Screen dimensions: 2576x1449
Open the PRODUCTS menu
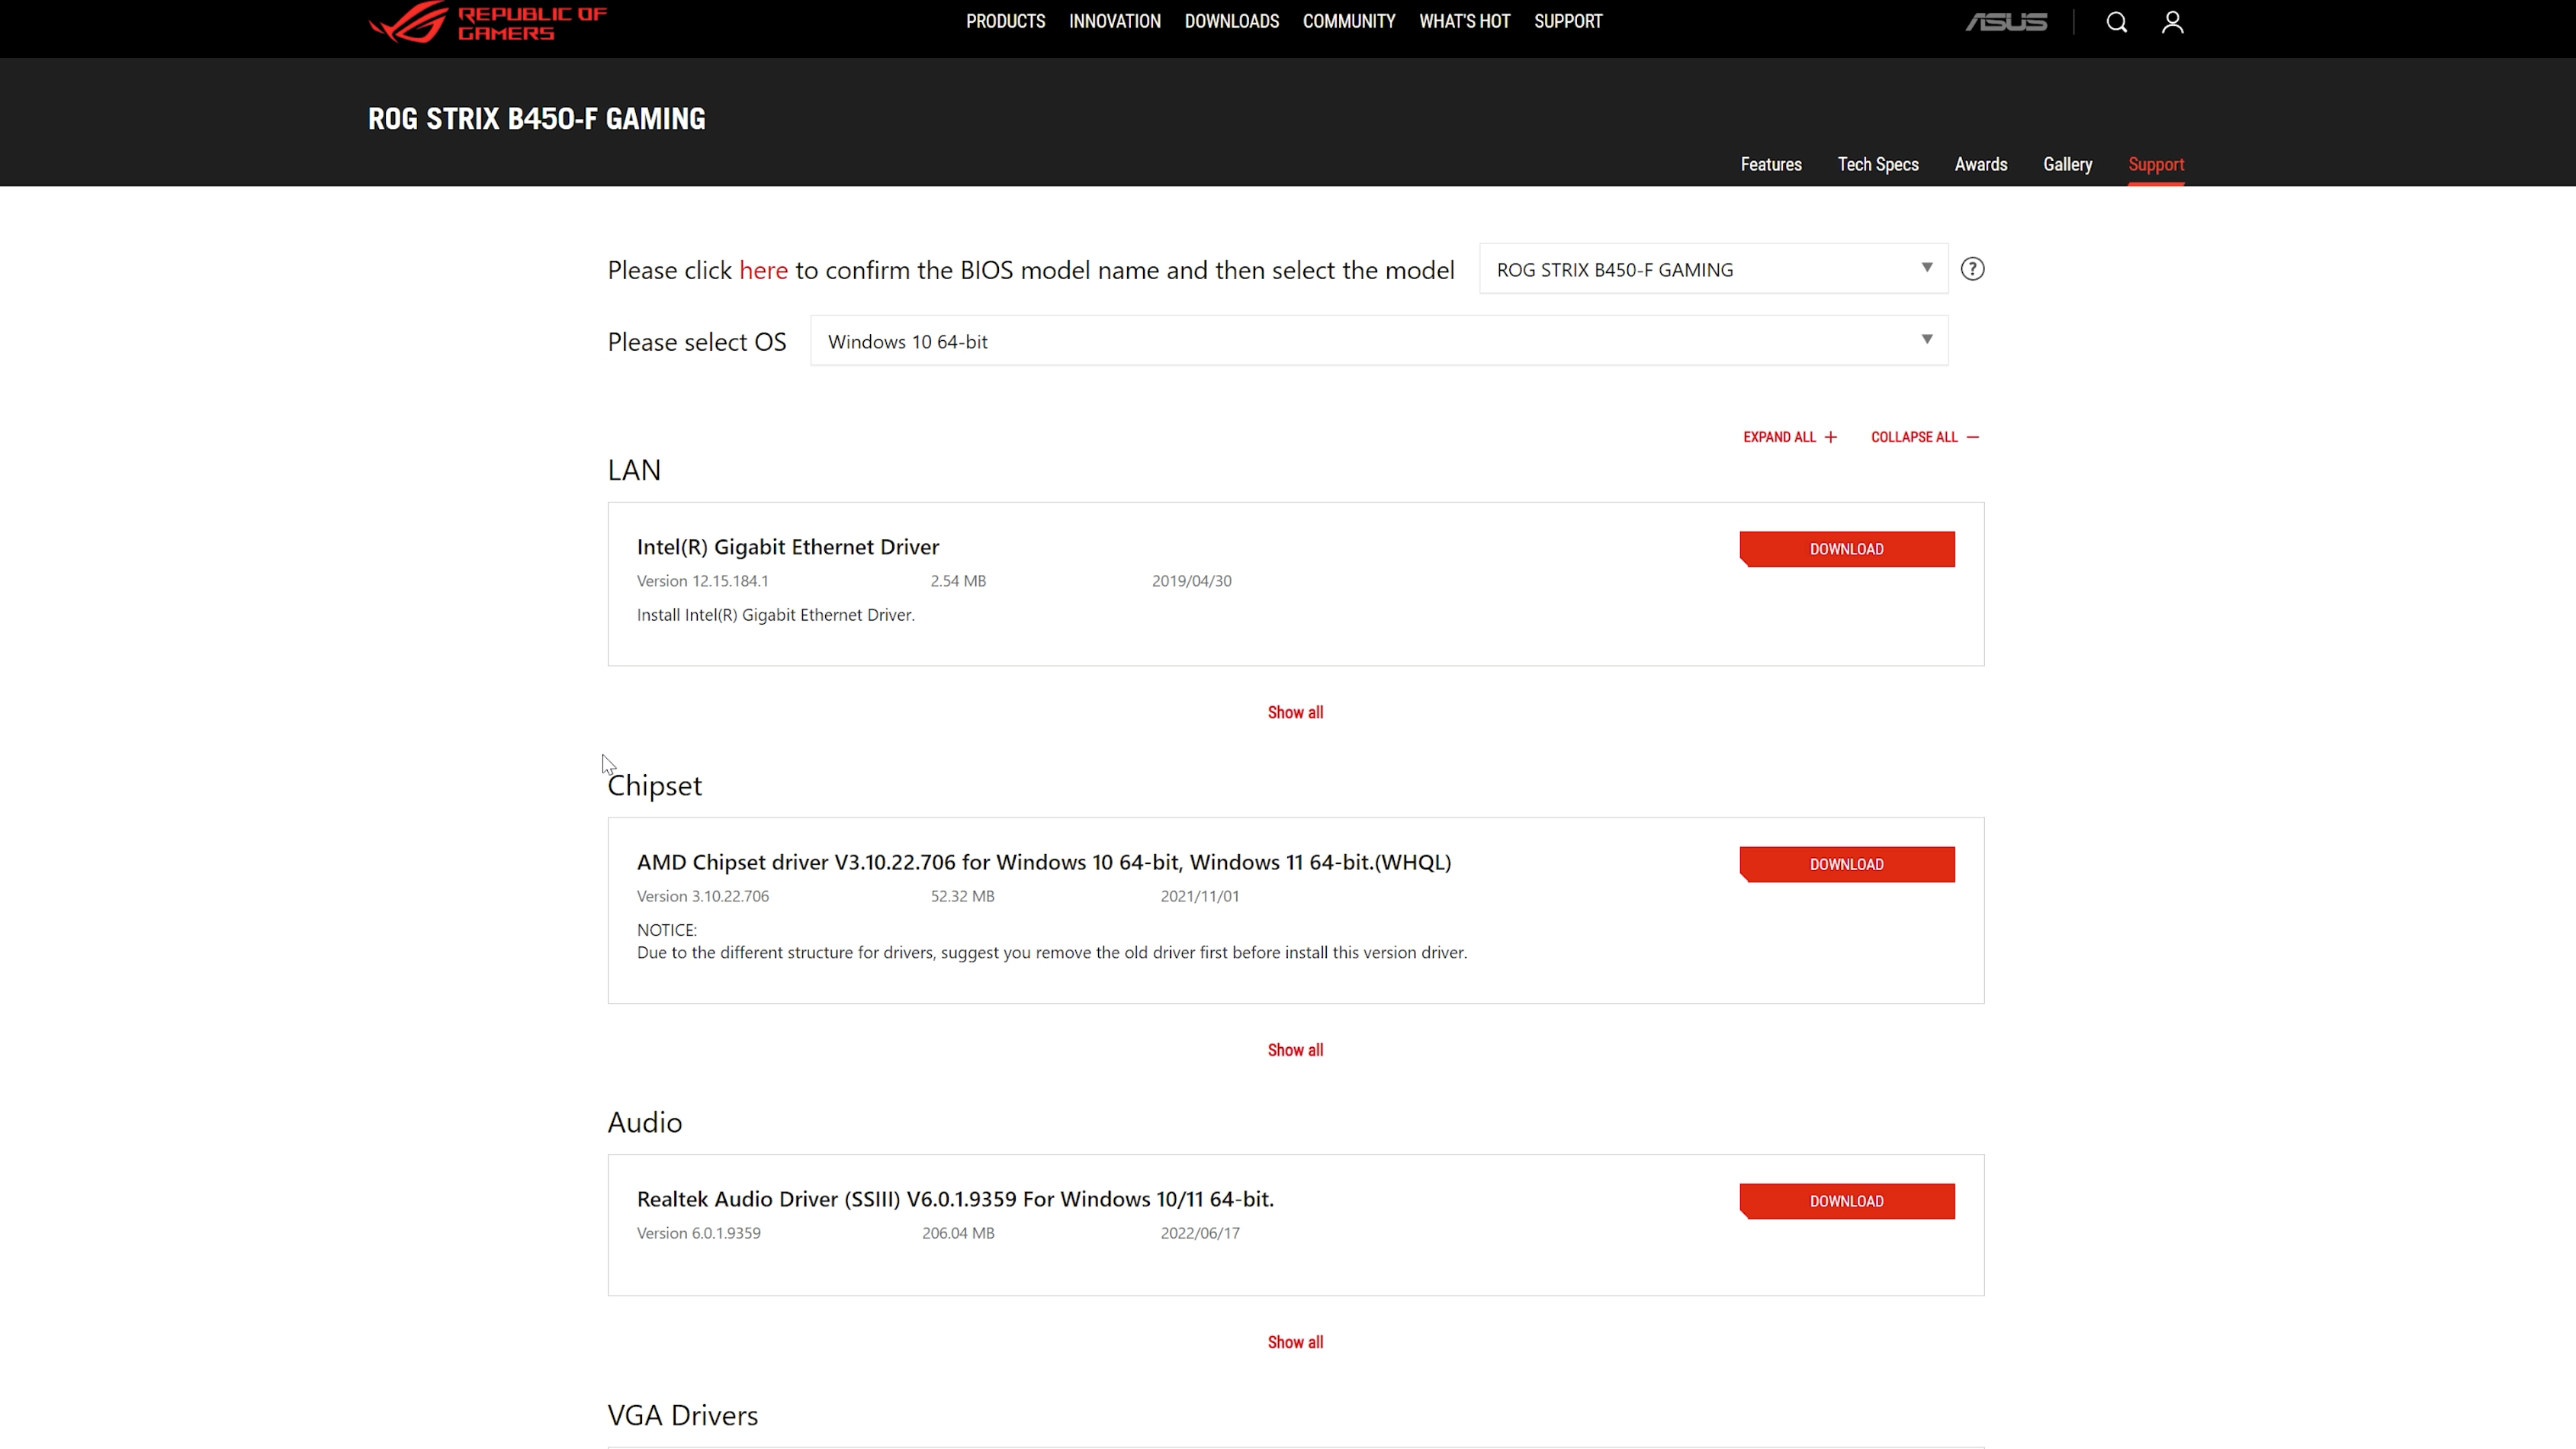pos(1005,21)
